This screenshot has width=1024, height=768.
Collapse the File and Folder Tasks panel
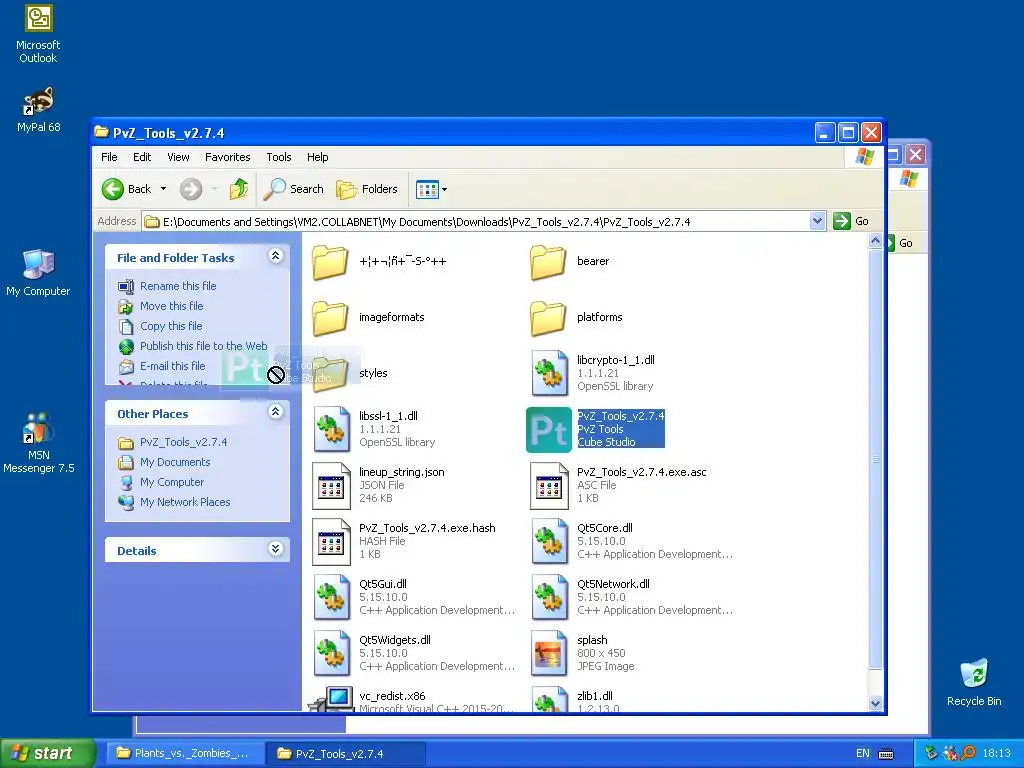pos(276,256)
